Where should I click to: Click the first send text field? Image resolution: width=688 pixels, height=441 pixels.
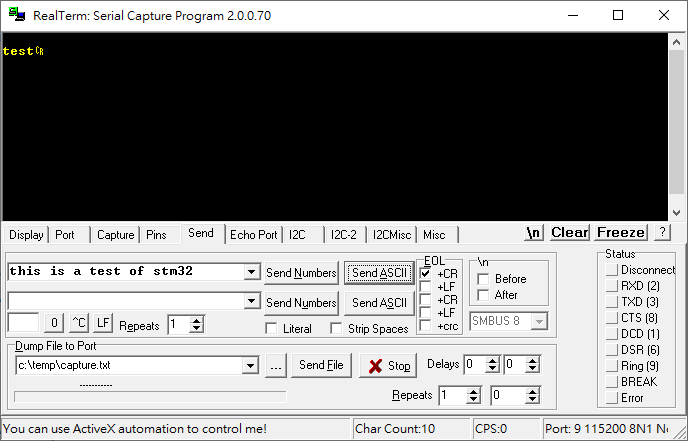(126, 272)
